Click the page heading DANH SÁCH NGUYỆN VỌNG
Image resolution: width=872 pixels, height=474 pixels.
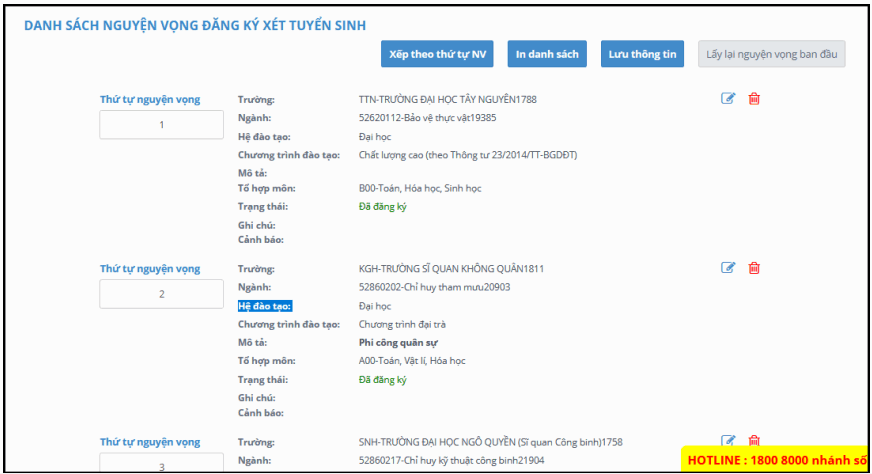(x=195, y=26)
